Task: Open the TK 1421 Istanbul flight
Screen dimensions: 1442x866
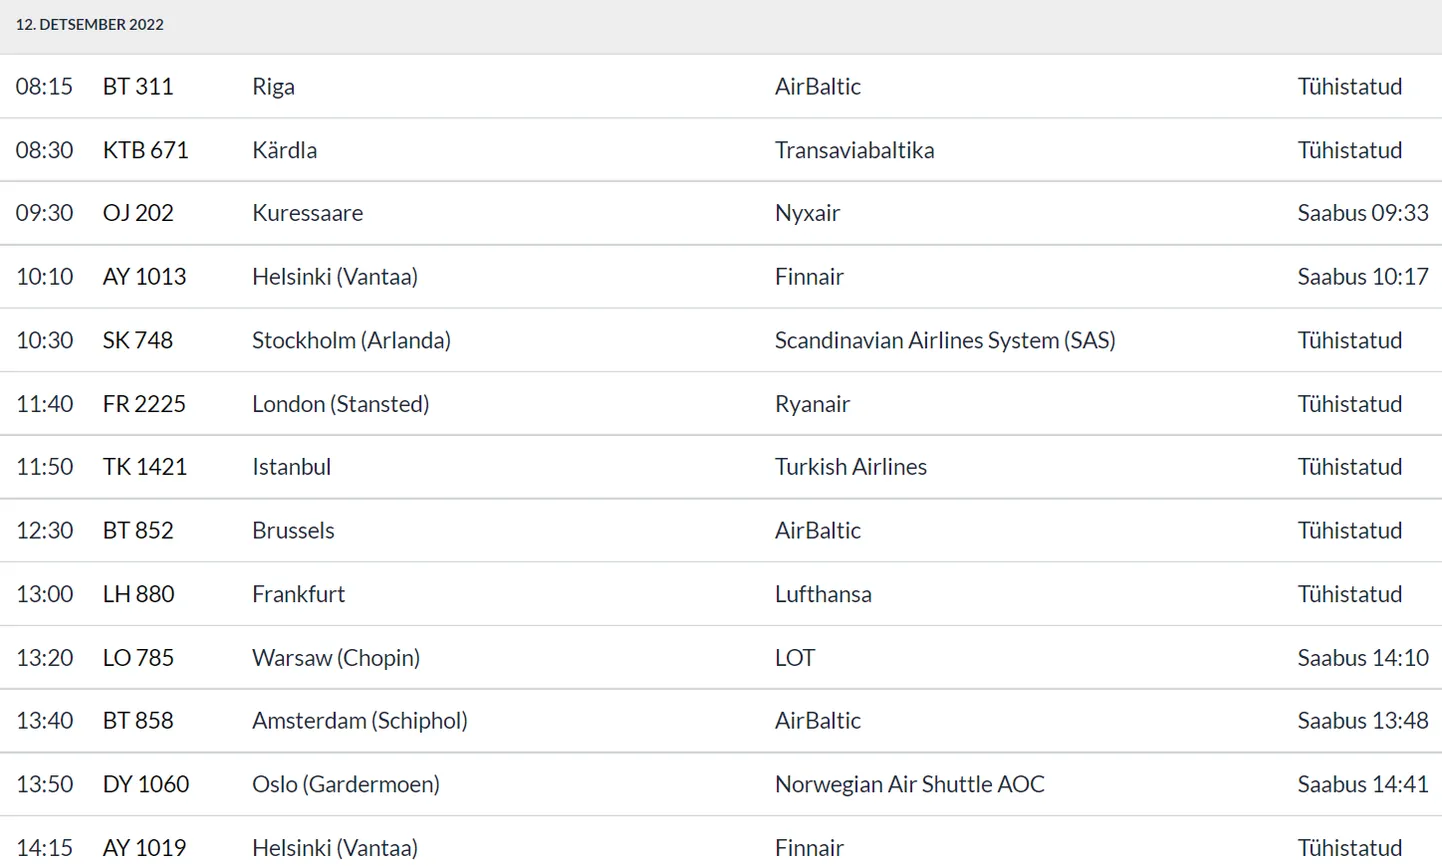Action: 721,467
